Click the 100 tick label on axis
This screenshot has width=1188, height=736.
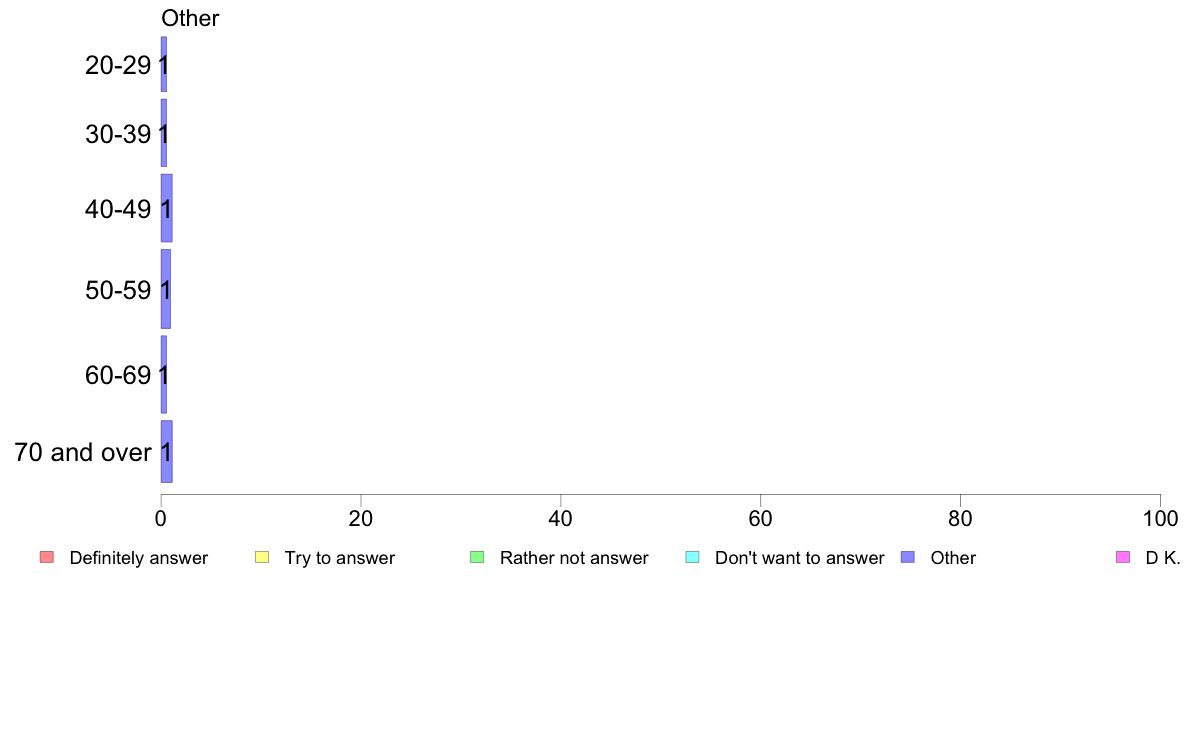(x=1161, y=518)
